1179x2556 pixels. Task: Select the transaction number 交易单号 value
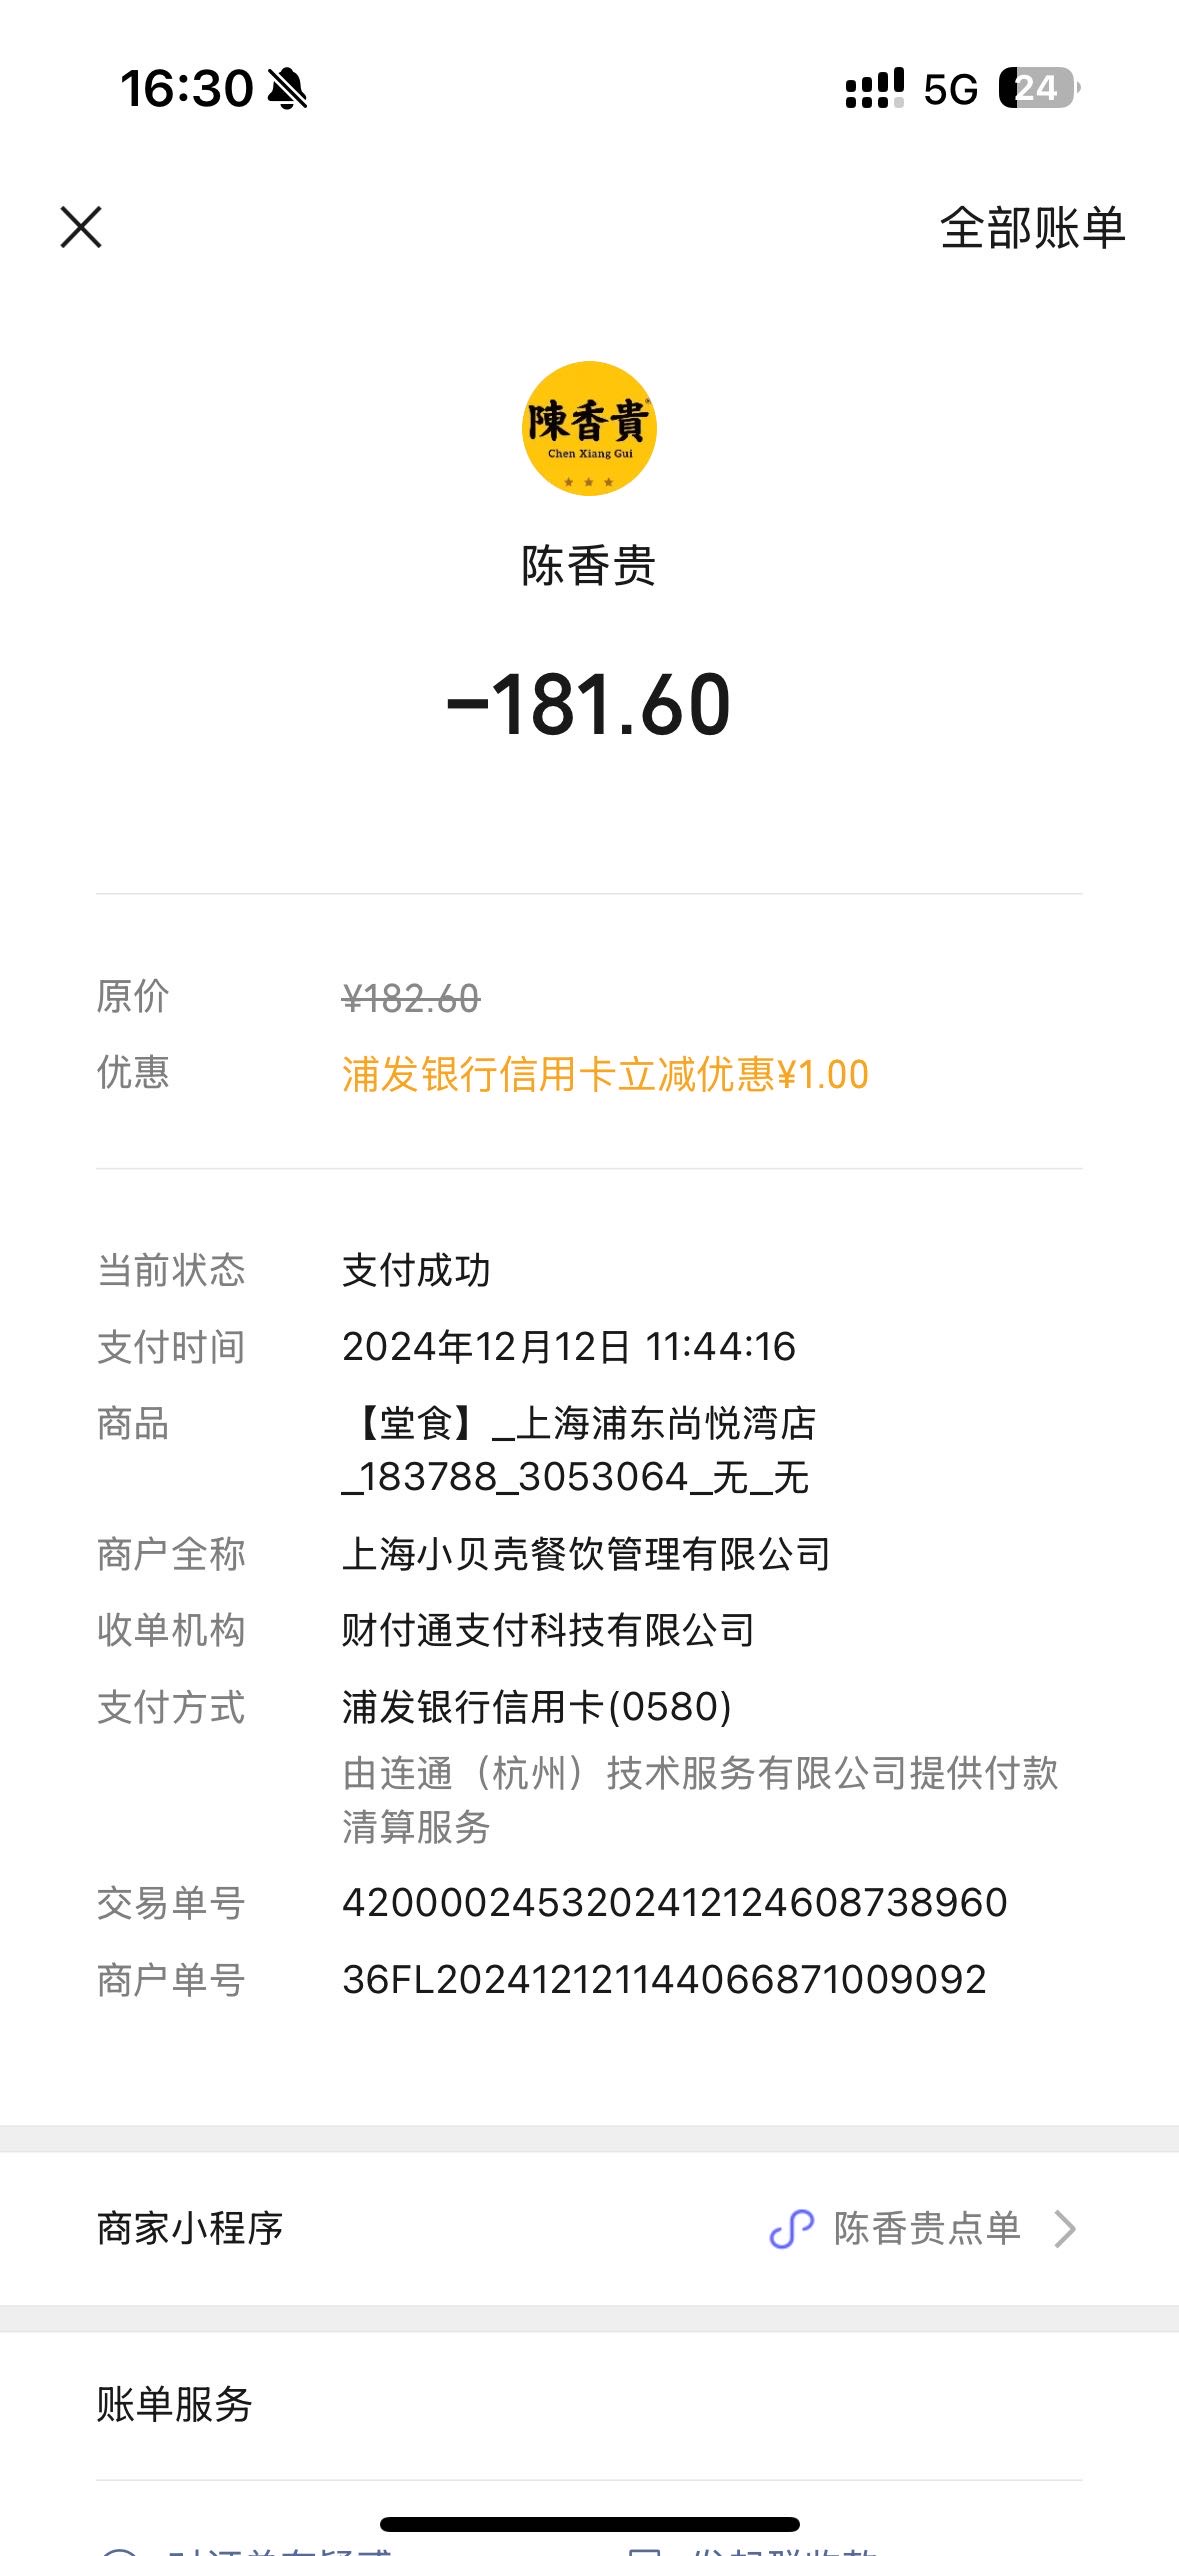(x=675, y=1902)
